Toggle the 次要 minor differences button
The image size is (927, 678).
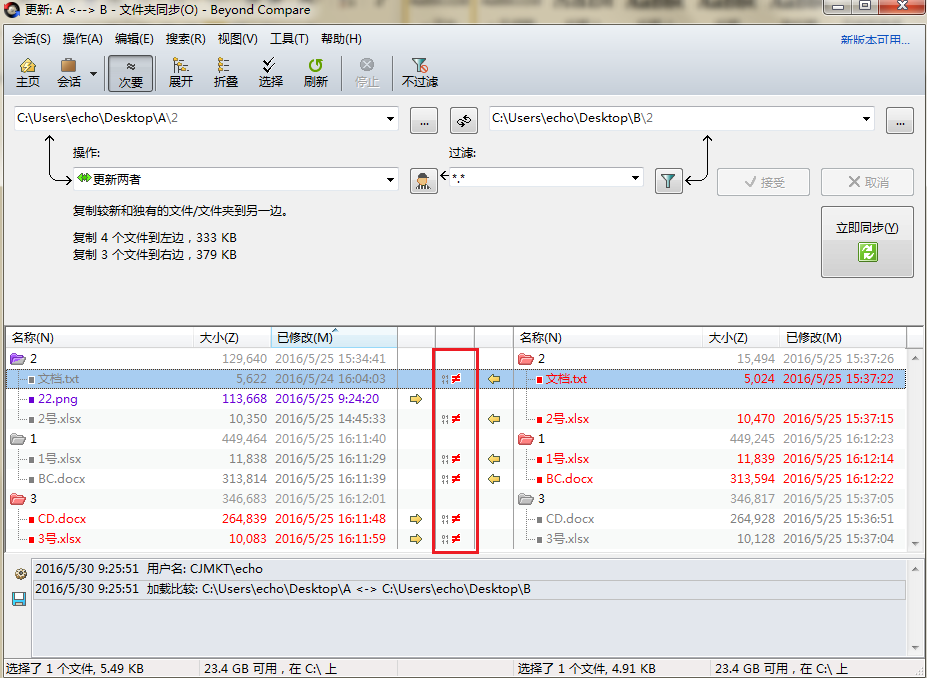coord(131,72)
